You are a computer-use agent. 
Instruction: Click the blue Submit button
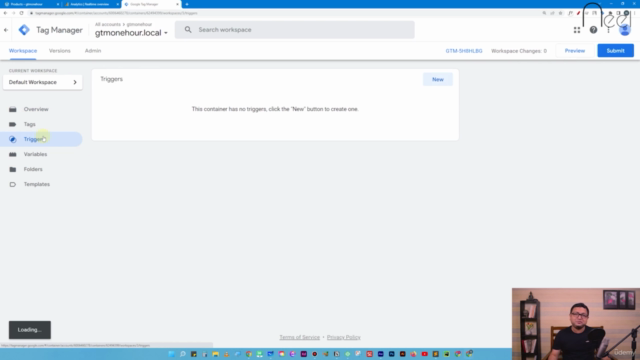pyautogui.click(x=616, y=51)
